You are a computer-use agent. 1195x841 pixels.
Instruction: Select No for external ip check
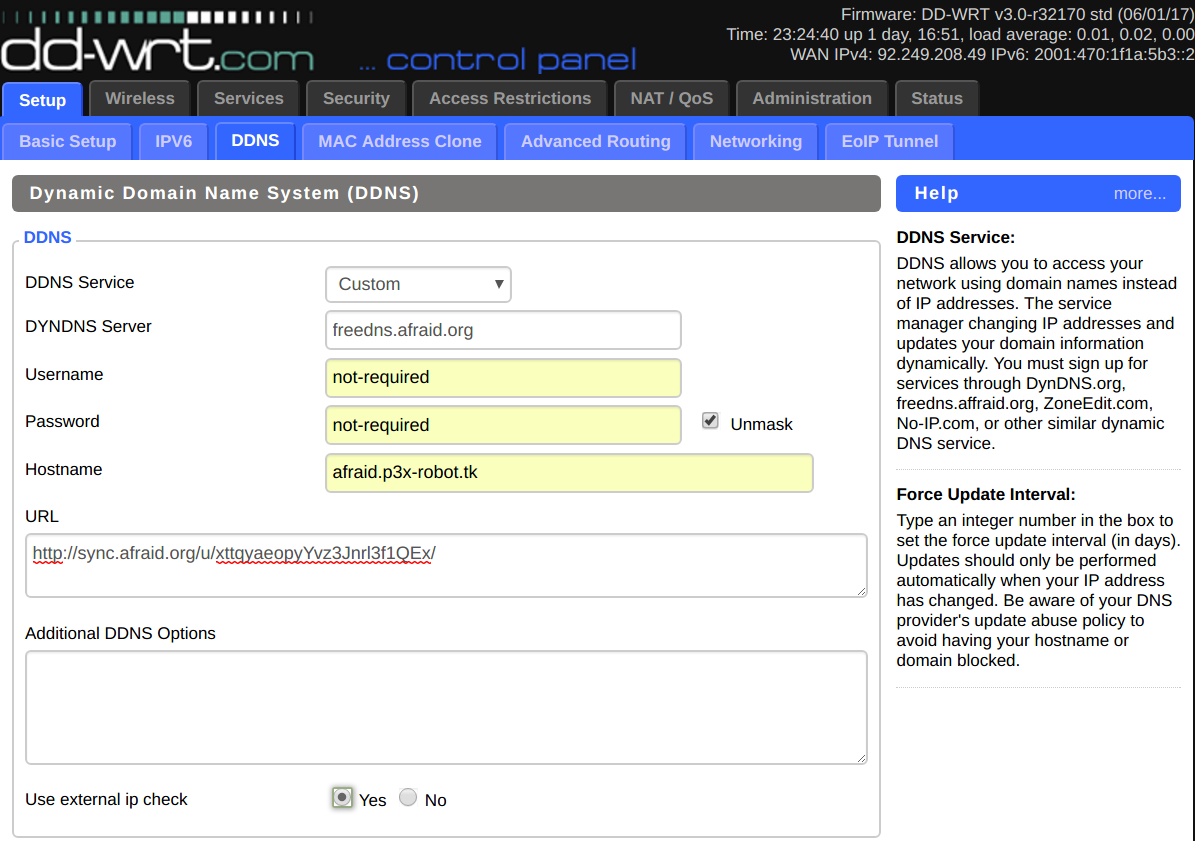tap(408, 798)
